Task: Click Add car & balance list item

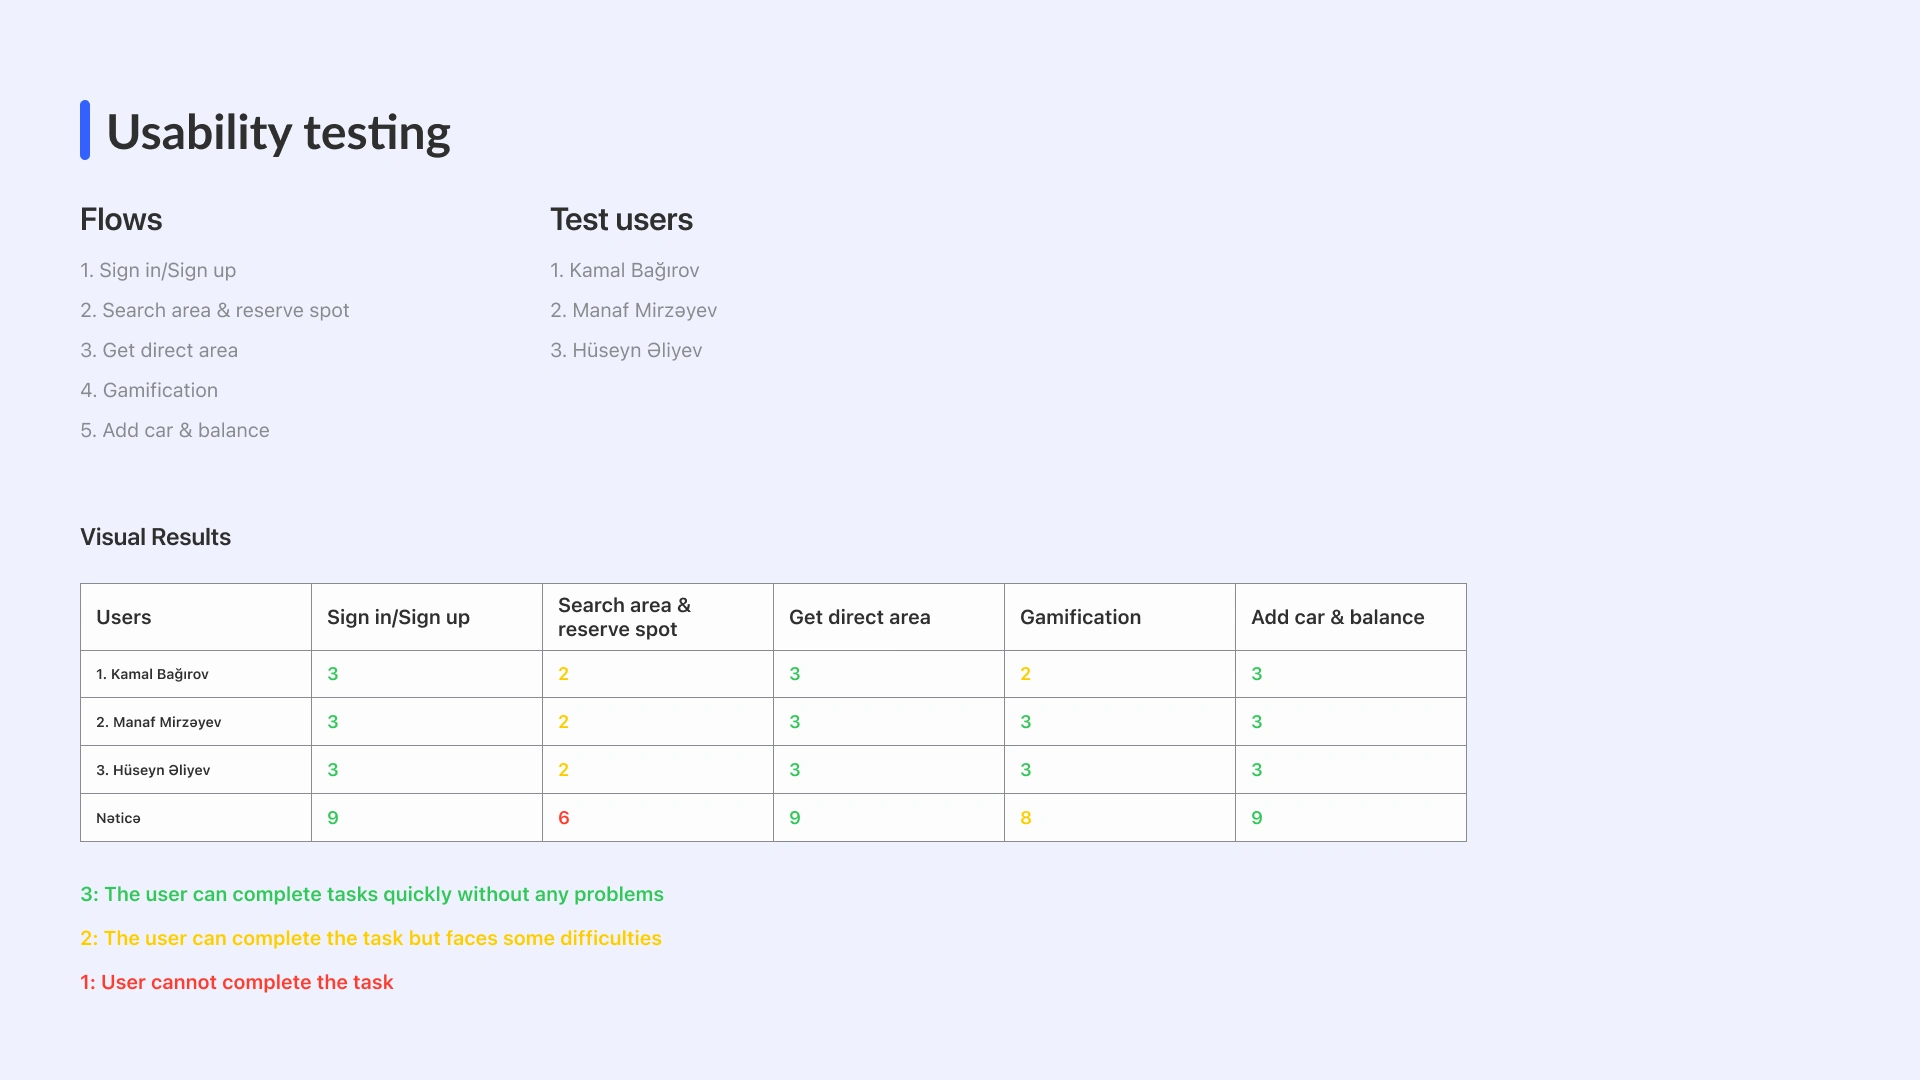Action: point(175,431)
